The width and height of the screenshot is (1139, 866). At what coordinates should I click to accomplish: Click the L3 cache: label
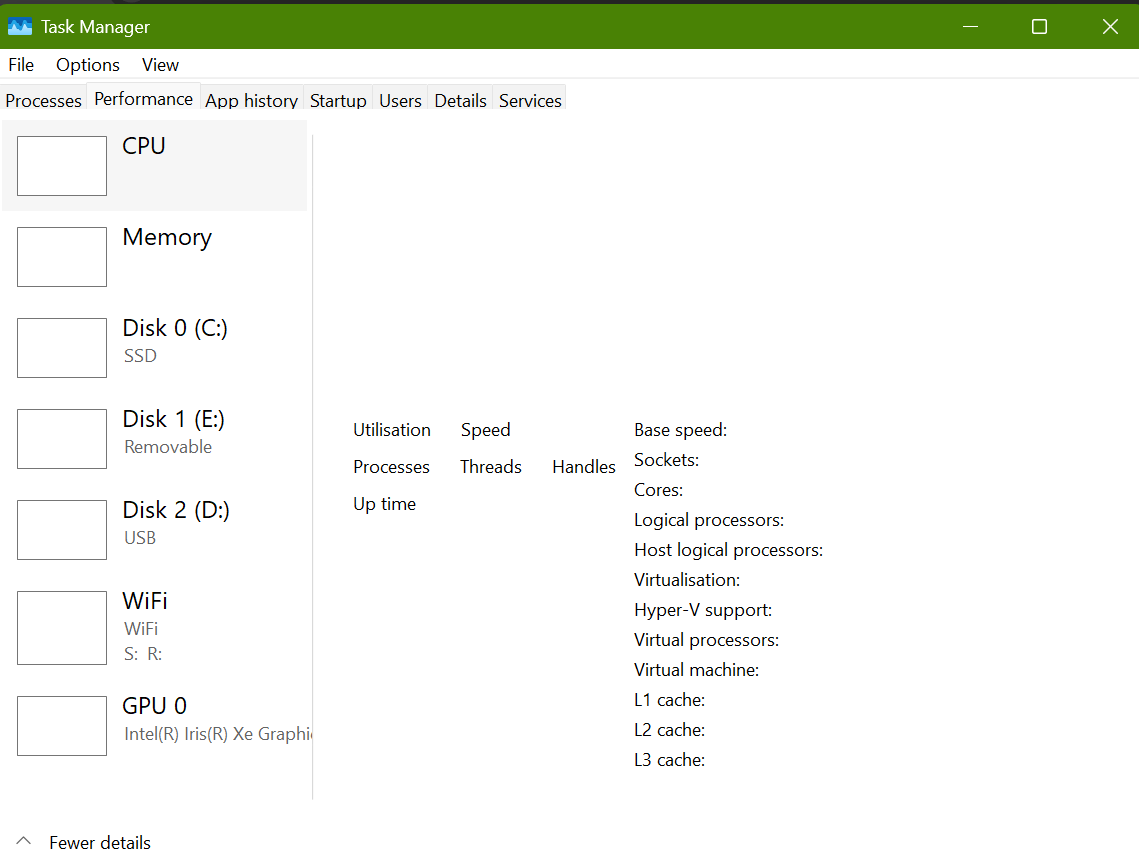coord(670,760)
